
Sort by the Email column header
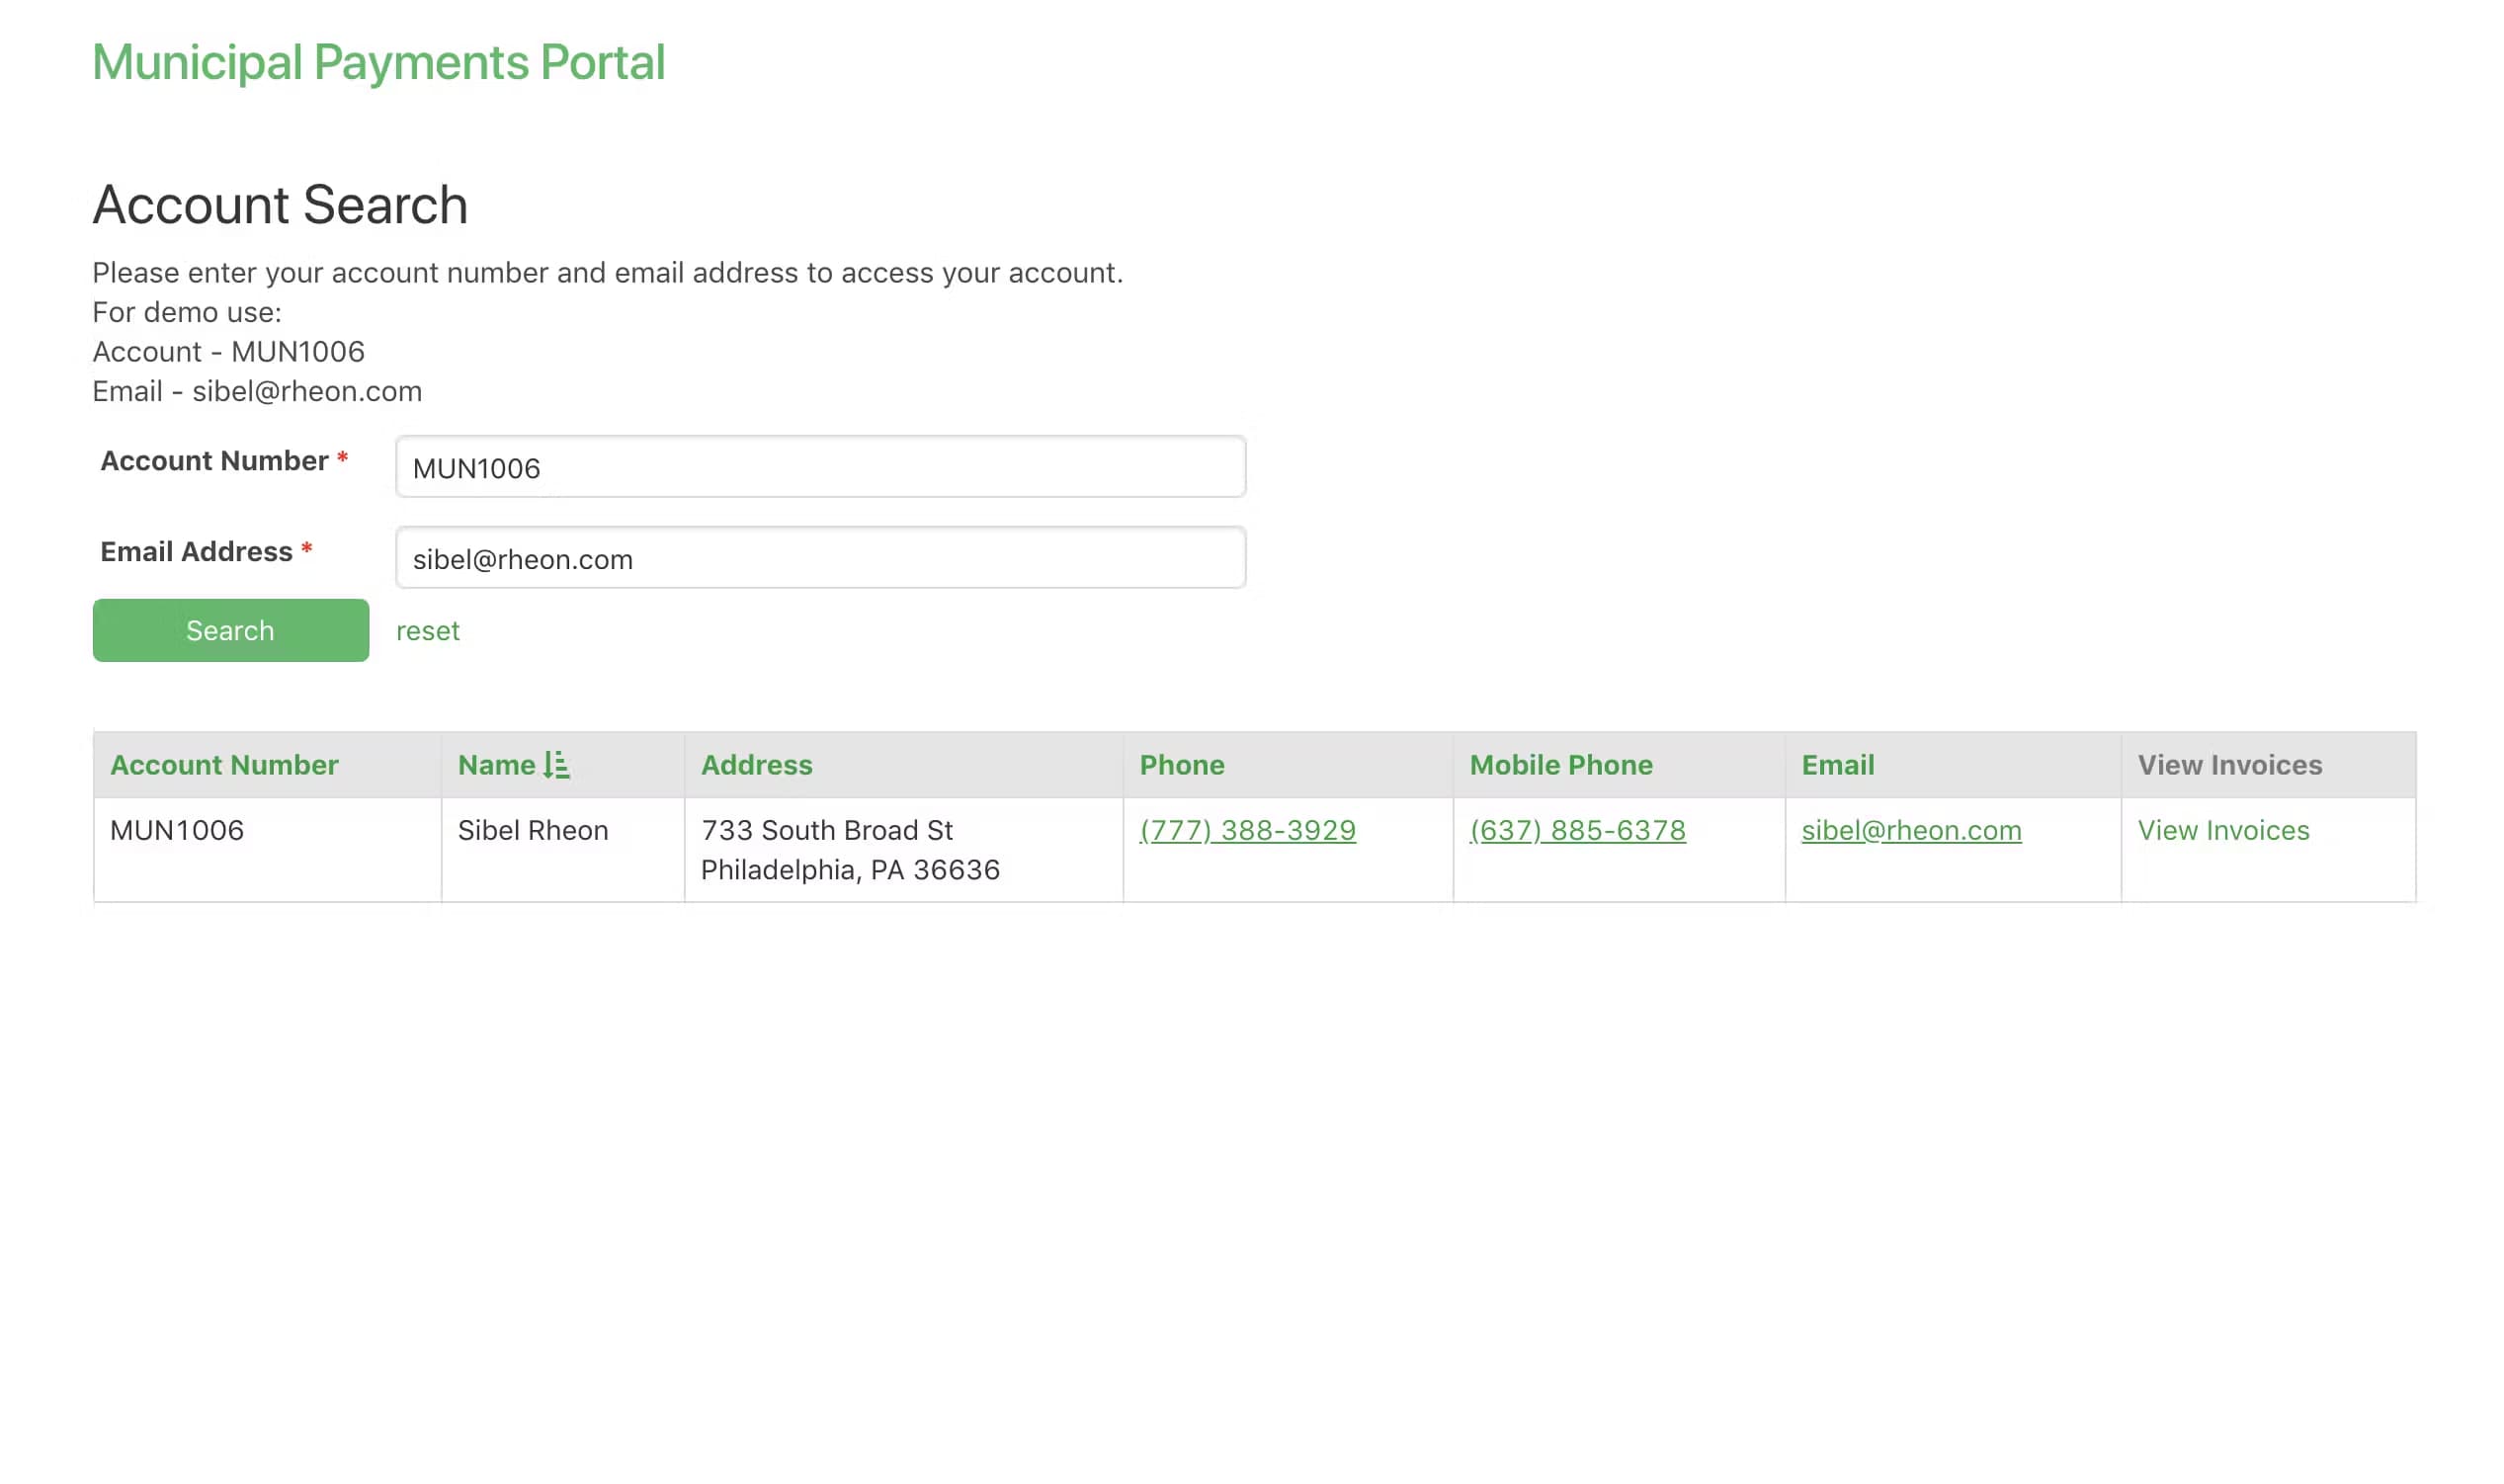click(x=1837, y=765)
